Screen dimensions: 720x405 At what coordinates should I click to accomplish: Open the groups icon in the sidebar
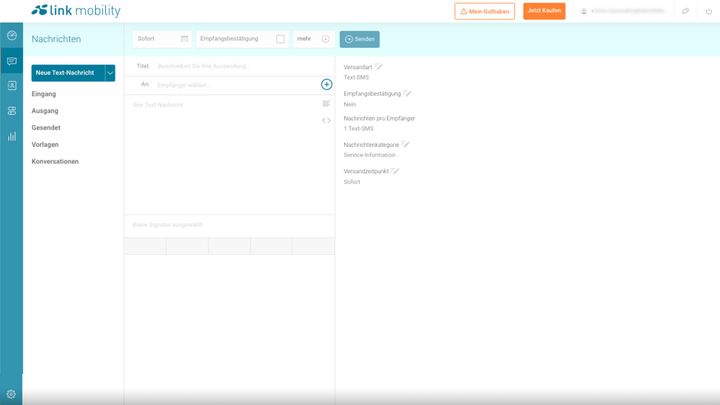(x=12, y=111)
